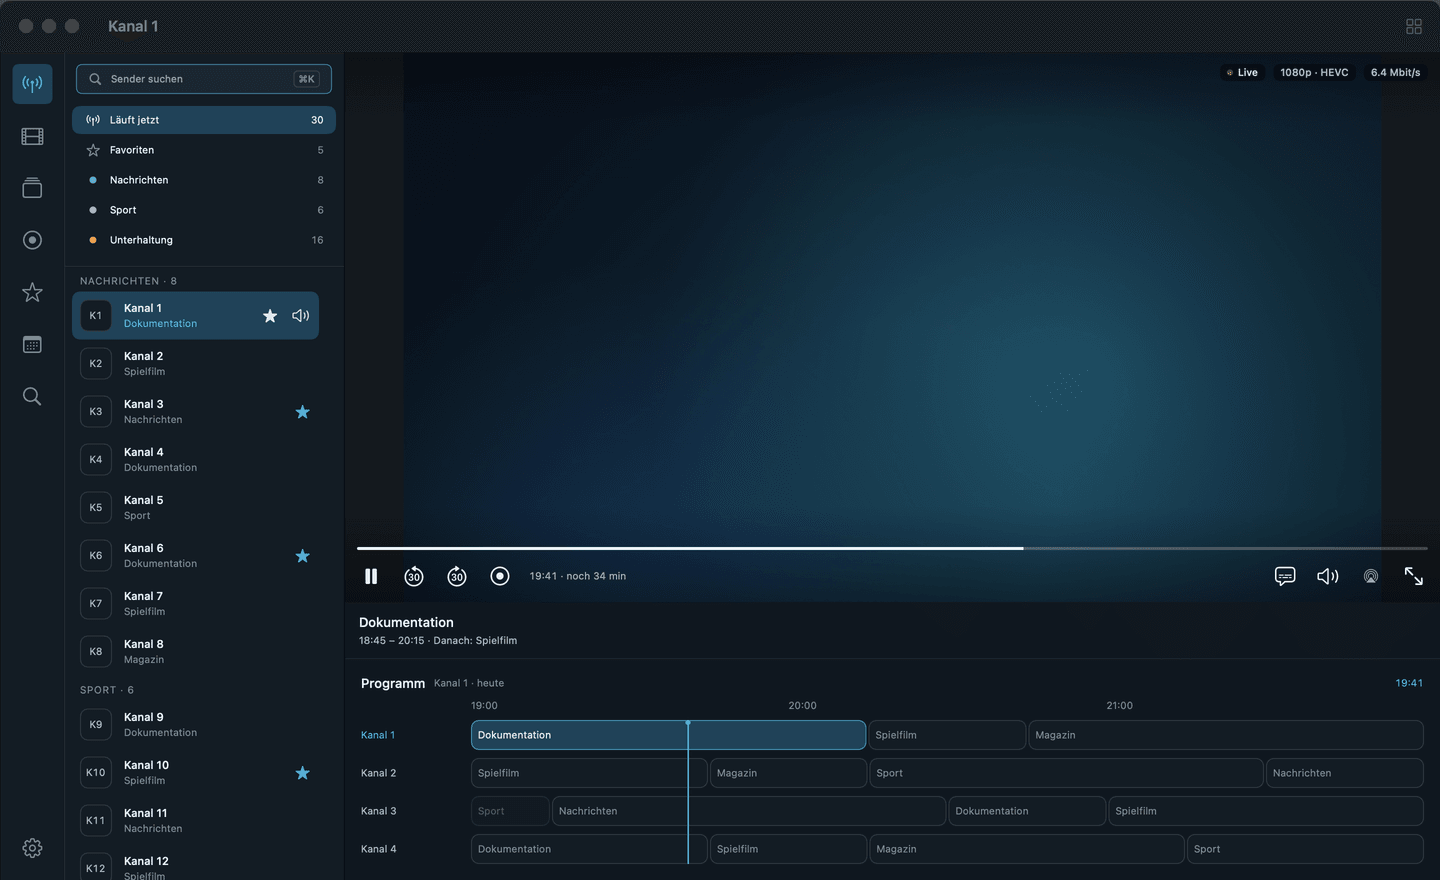Click the Sender suchen search field
The width and height of the screenshot is (1440, 880).
[x=204, y=79]
